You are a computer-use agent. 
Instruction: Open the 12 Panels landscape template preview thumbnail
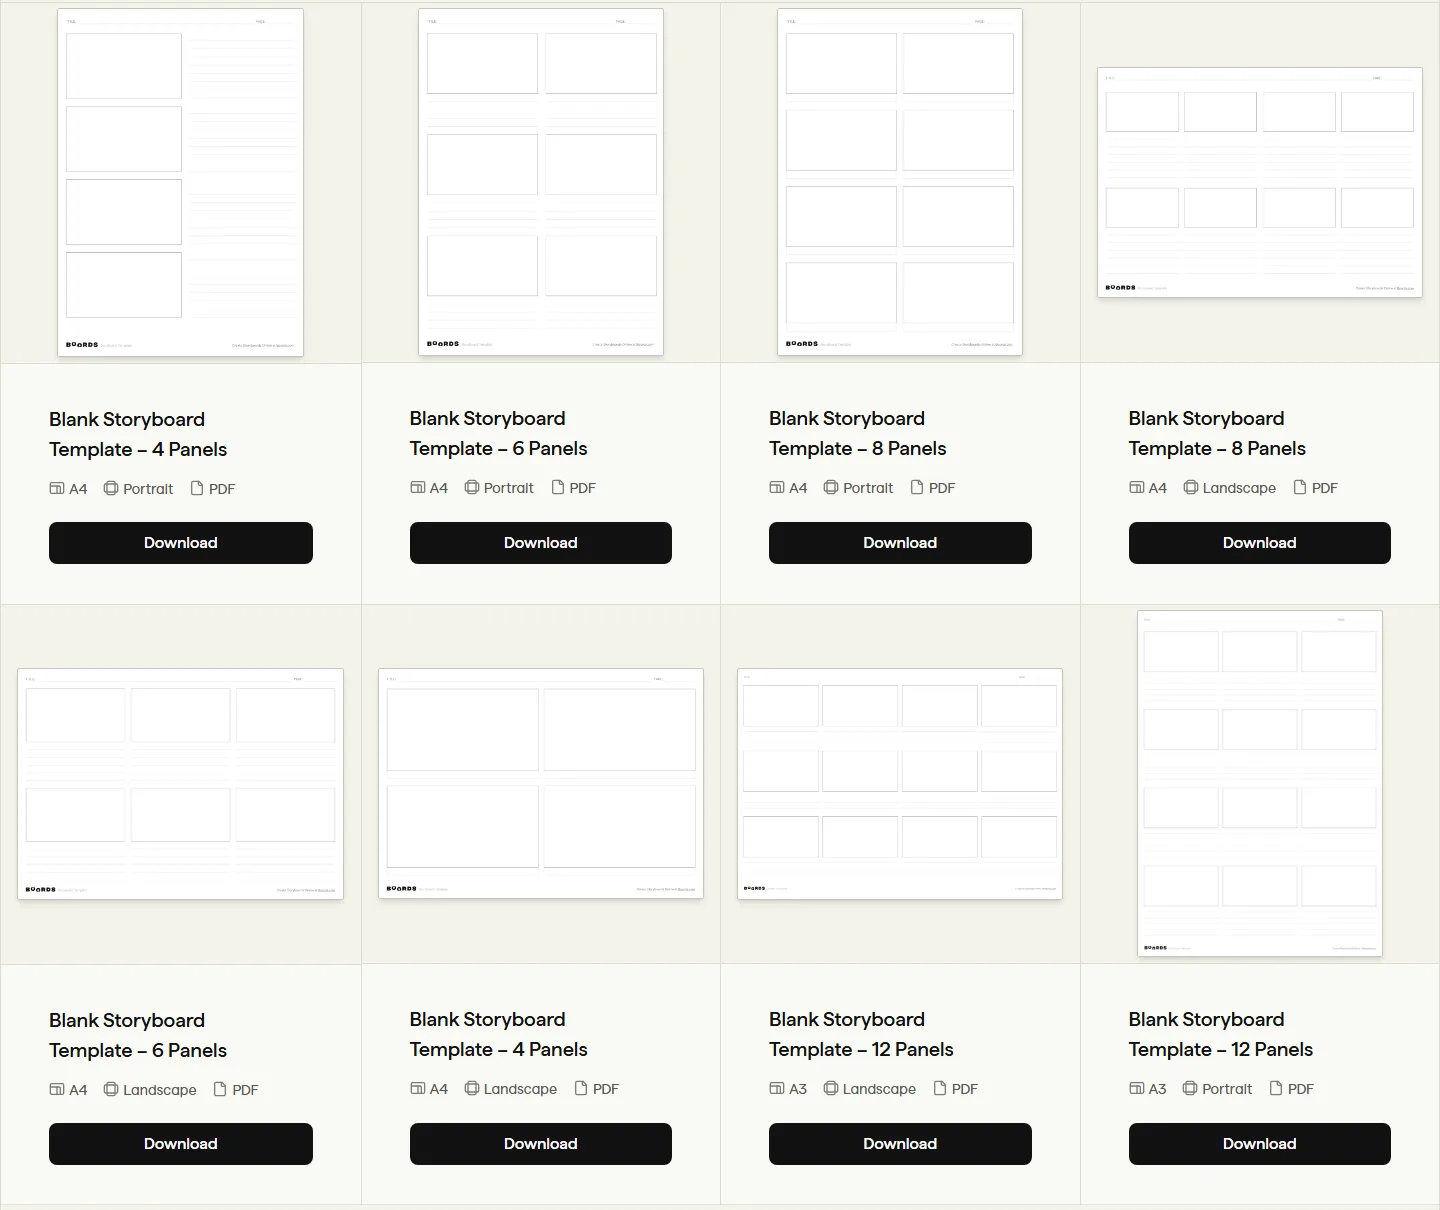click(900, 784)
